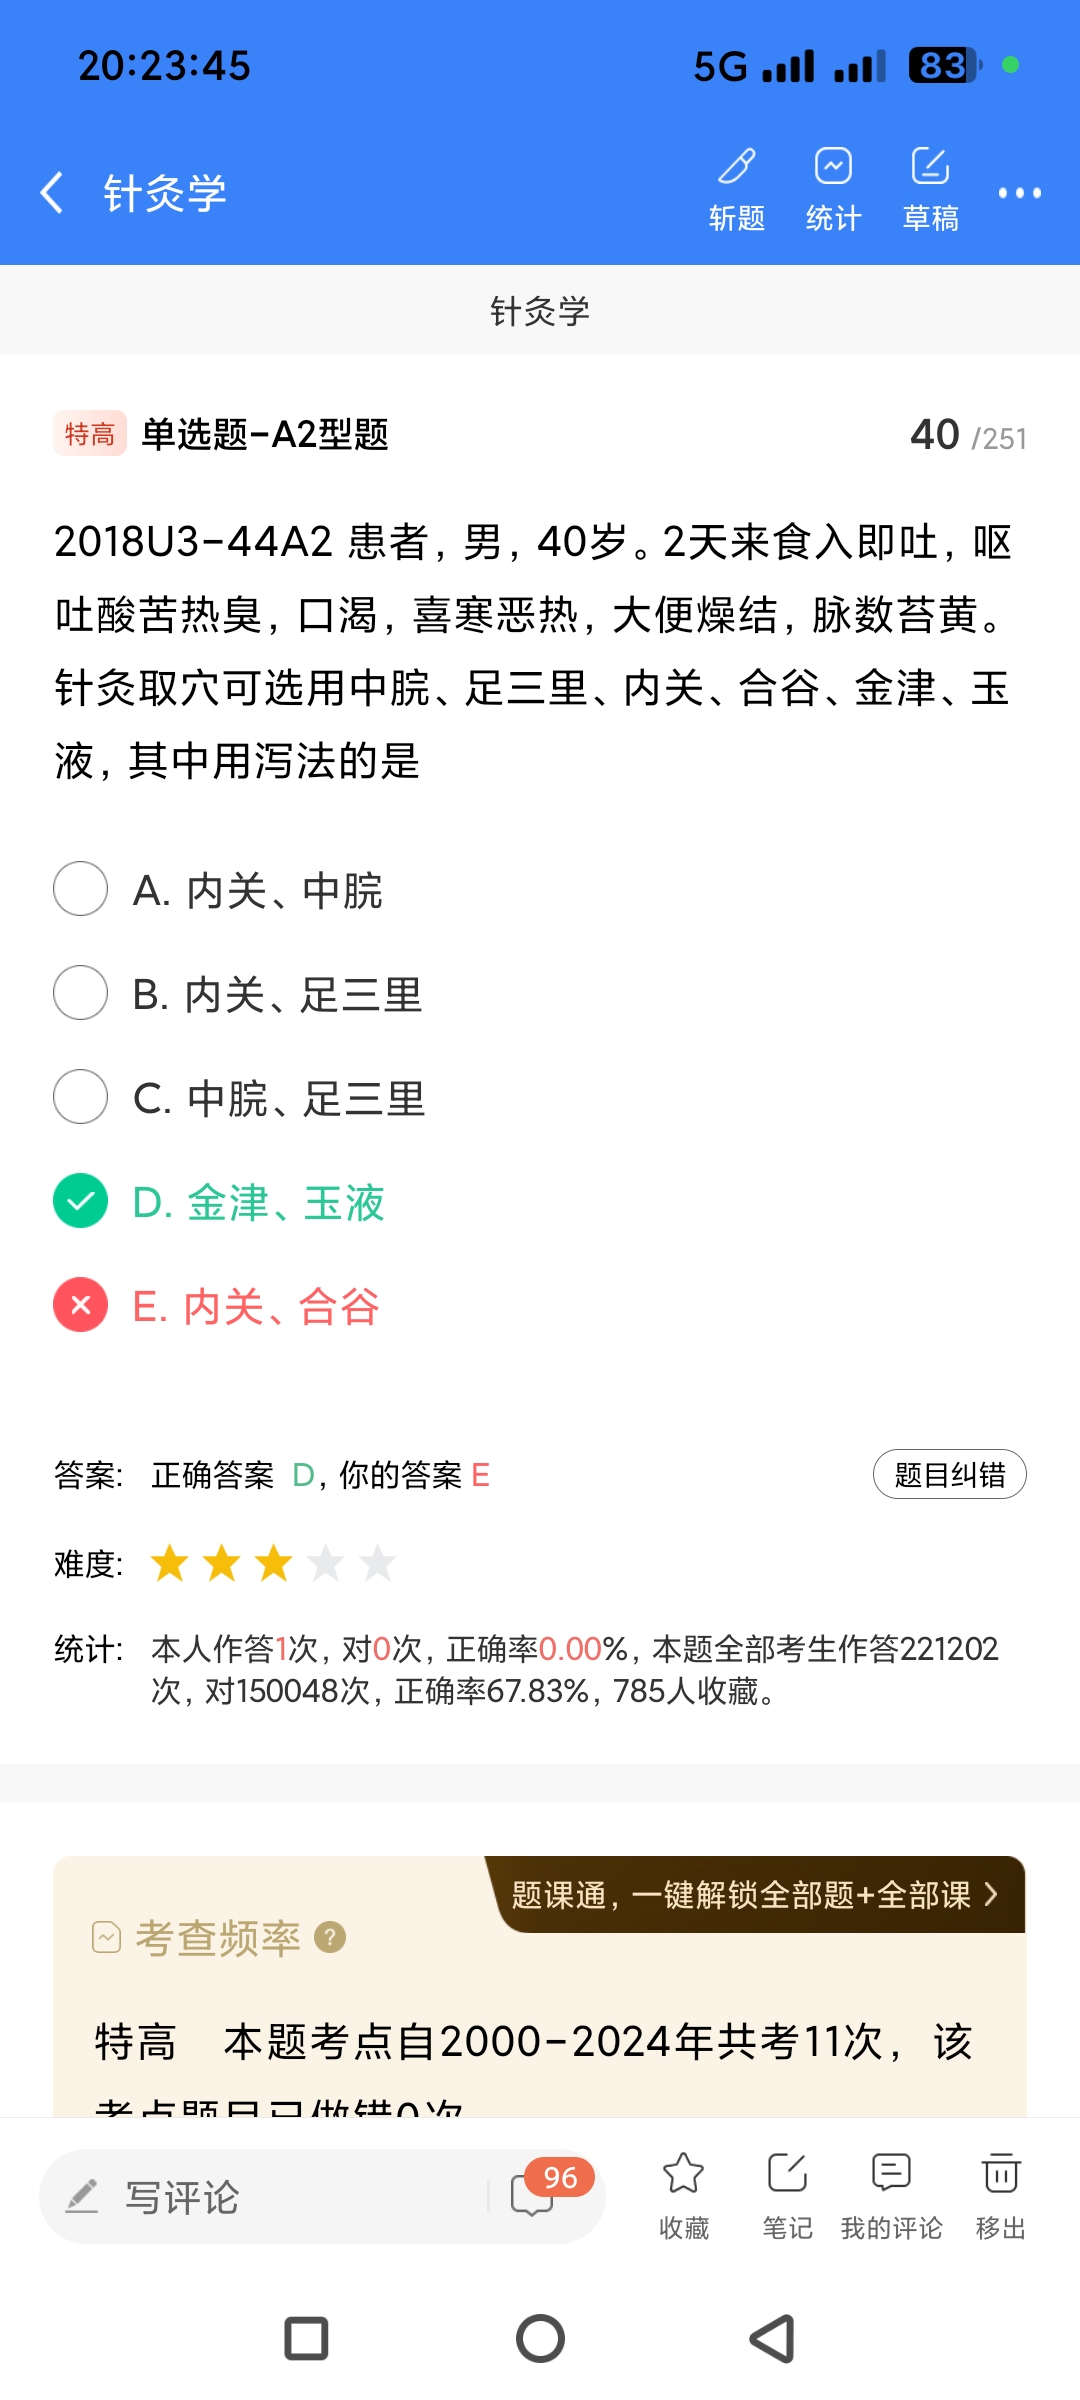
Task: Tap the 移出 trash icon
Action: (1000, 2194)
